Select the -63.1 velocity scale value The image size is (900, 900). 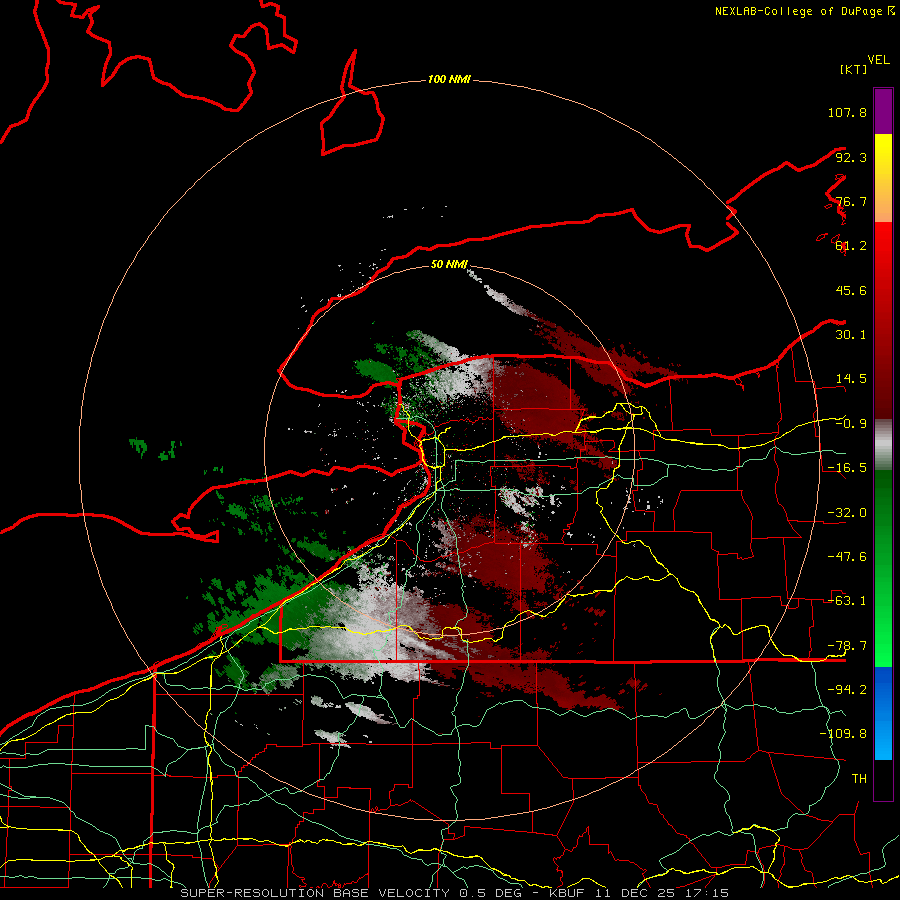847,601
